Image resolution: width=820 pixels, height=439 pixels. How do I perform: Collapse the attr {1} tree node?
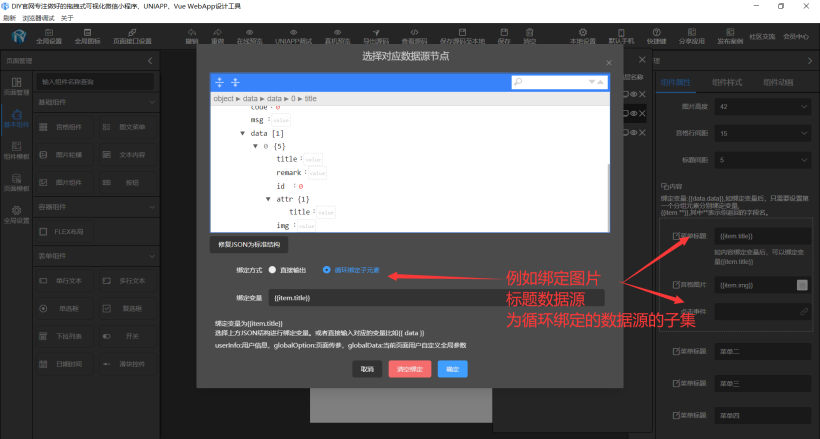click(x=269, y=199)
